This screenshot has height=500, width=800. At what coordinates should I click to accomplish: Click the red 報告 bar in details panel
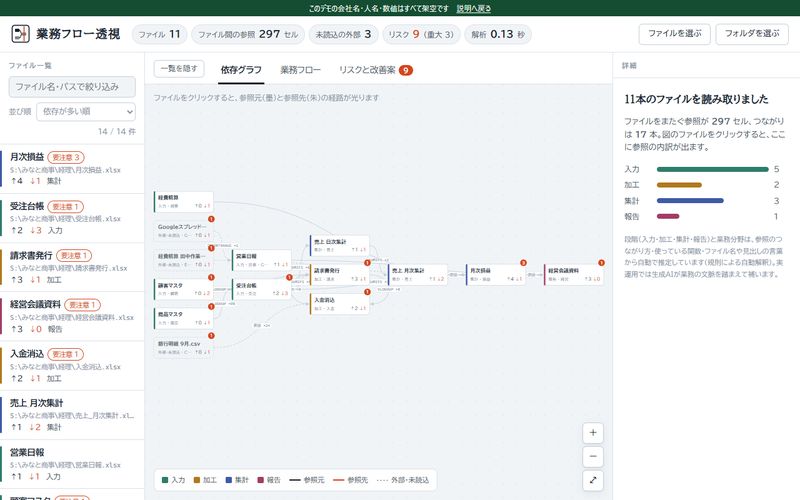[x=668, y=216]
